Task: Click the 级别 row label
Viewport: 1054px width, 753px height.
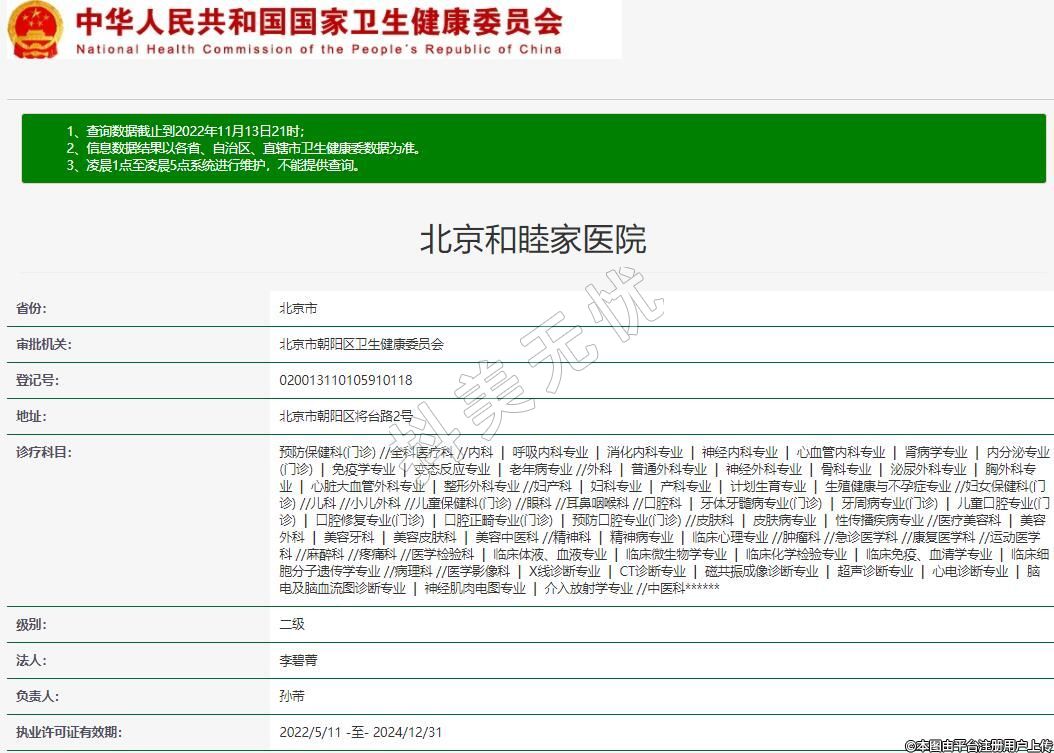Action: [31, 625]
